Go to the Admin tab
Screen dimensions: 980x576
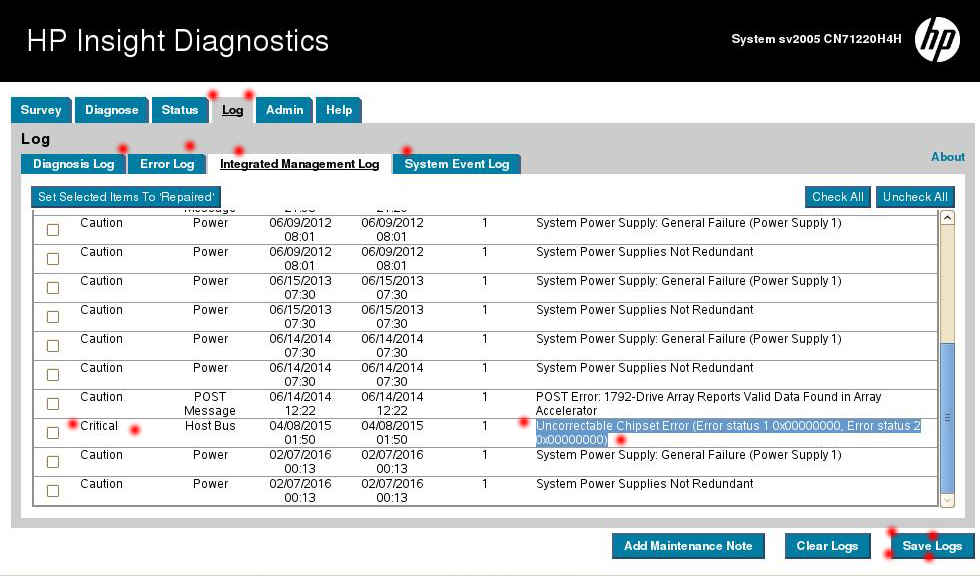tap(284, 110)
